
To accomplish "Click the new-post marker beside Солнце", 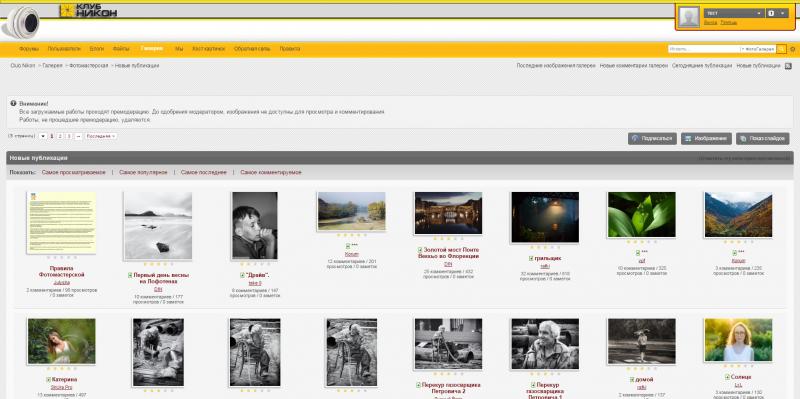I will coord(727,377).
